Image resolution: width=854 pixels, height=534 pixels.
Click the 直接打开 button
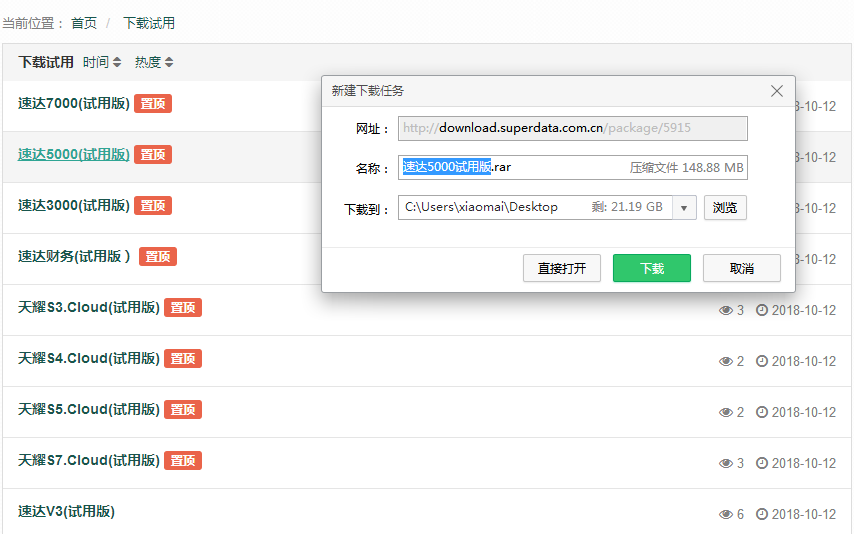tap(561, 268)
